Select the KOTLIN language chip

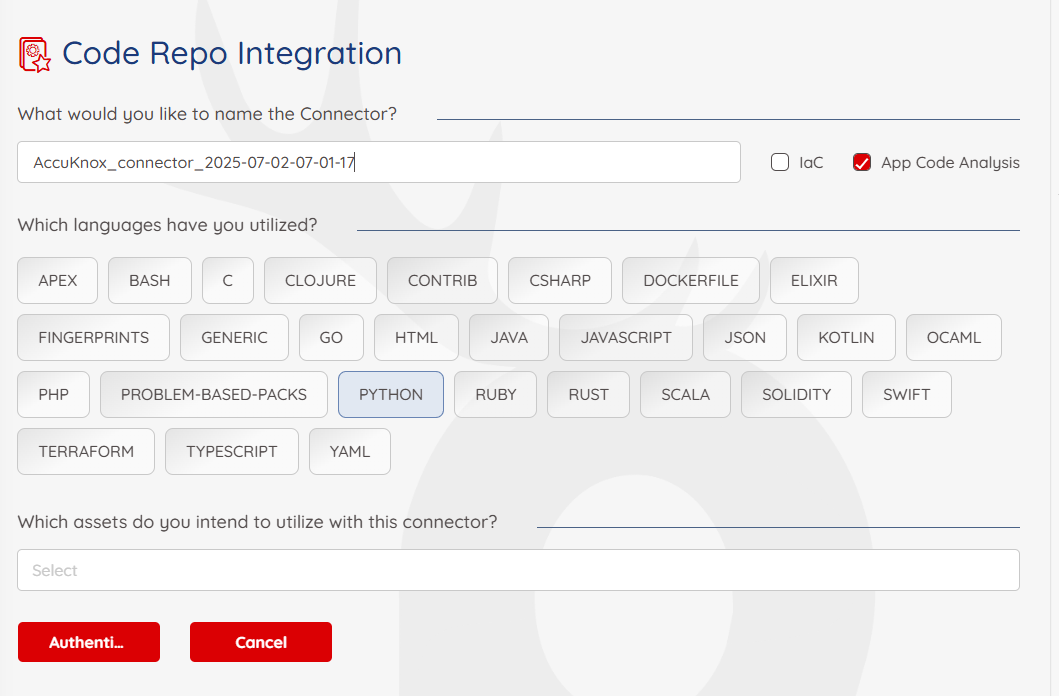pos(846,338)
